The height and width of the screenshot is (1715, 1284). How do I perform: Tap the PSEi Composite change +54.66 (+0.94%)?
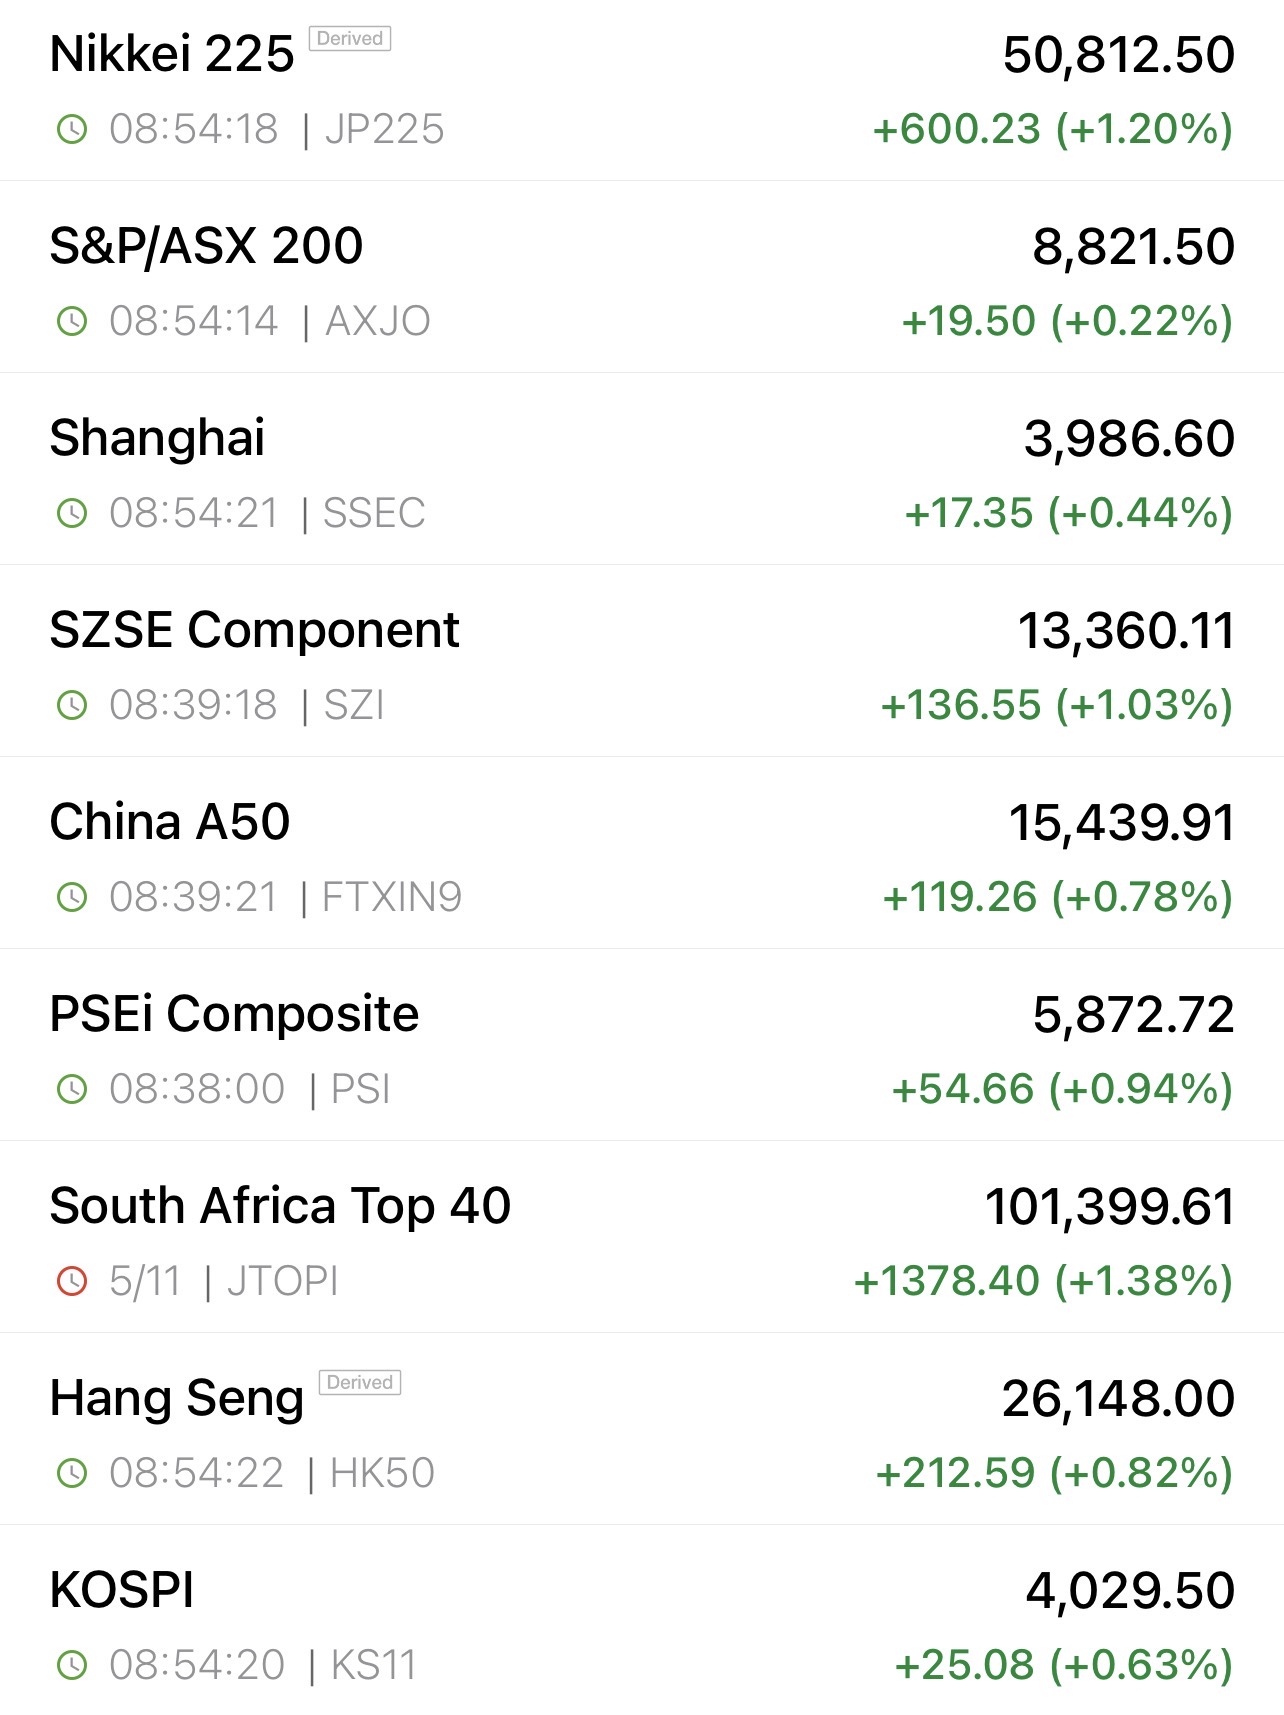click(1062, 1089)
